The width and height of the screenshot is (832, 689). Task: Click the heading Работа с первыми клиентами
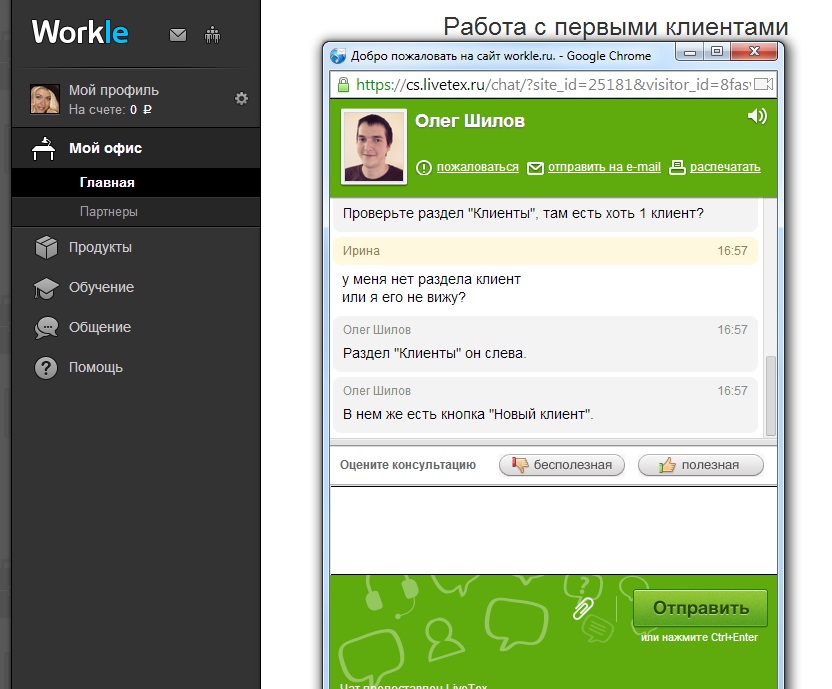click(x=616, y=27)
